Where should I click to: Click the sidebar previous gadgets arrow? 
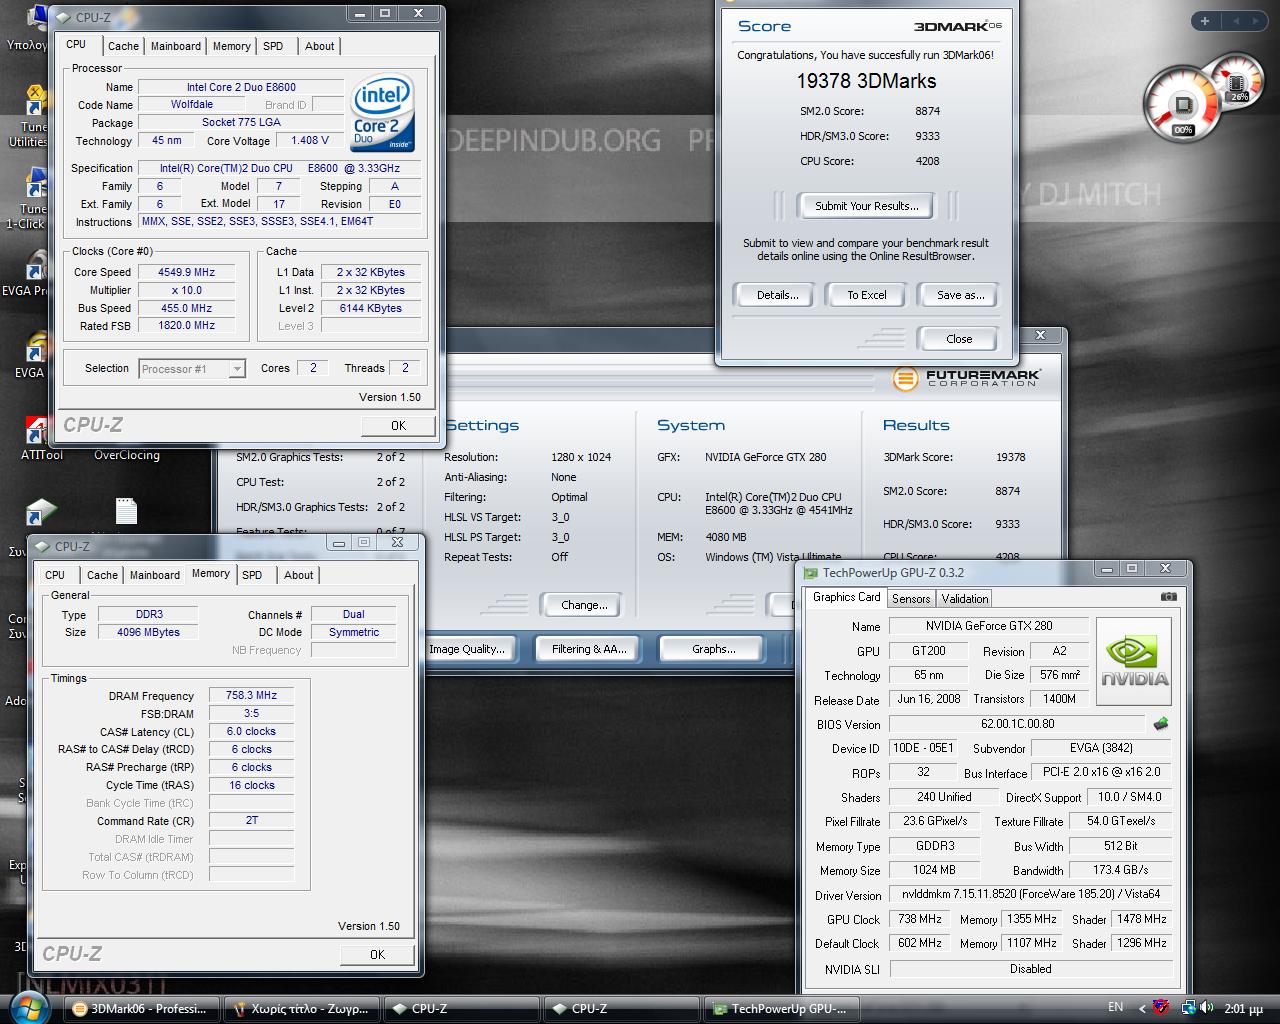[1236, 21]
